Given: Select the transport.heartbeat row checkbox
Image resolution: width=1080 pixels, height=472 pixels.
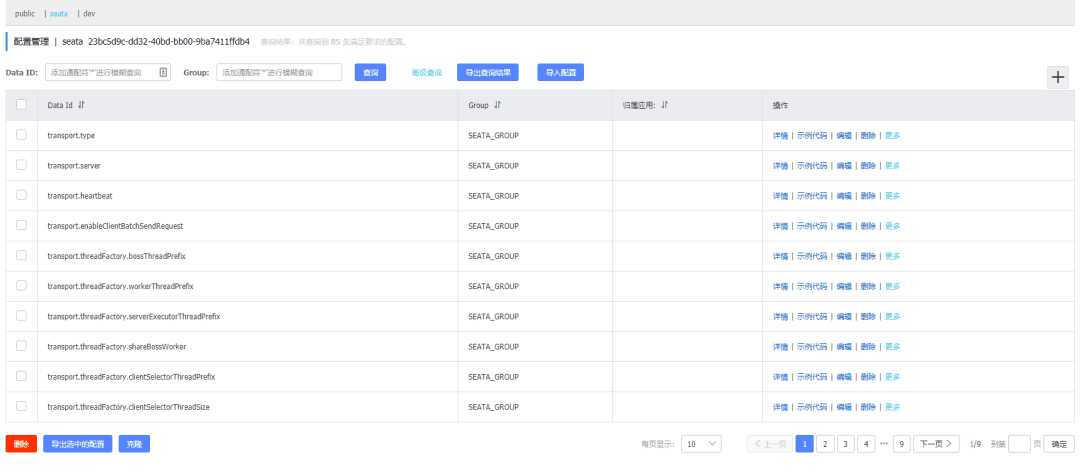Looking at the screenshot, I should (x=21, y=195).
